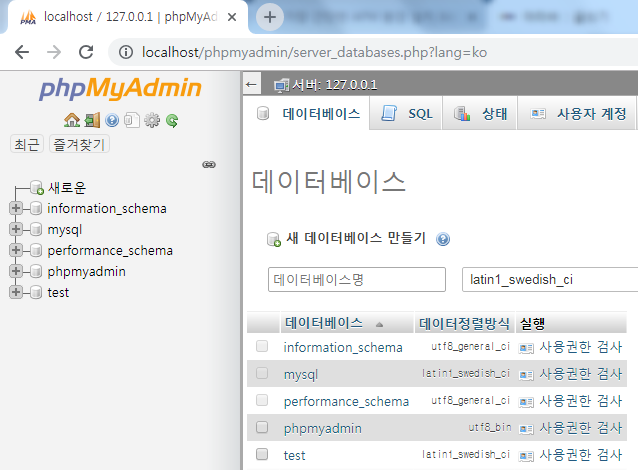Click new database icon beside 새로운
Viewport: 638px width, 470px height.
pos(37,188)
